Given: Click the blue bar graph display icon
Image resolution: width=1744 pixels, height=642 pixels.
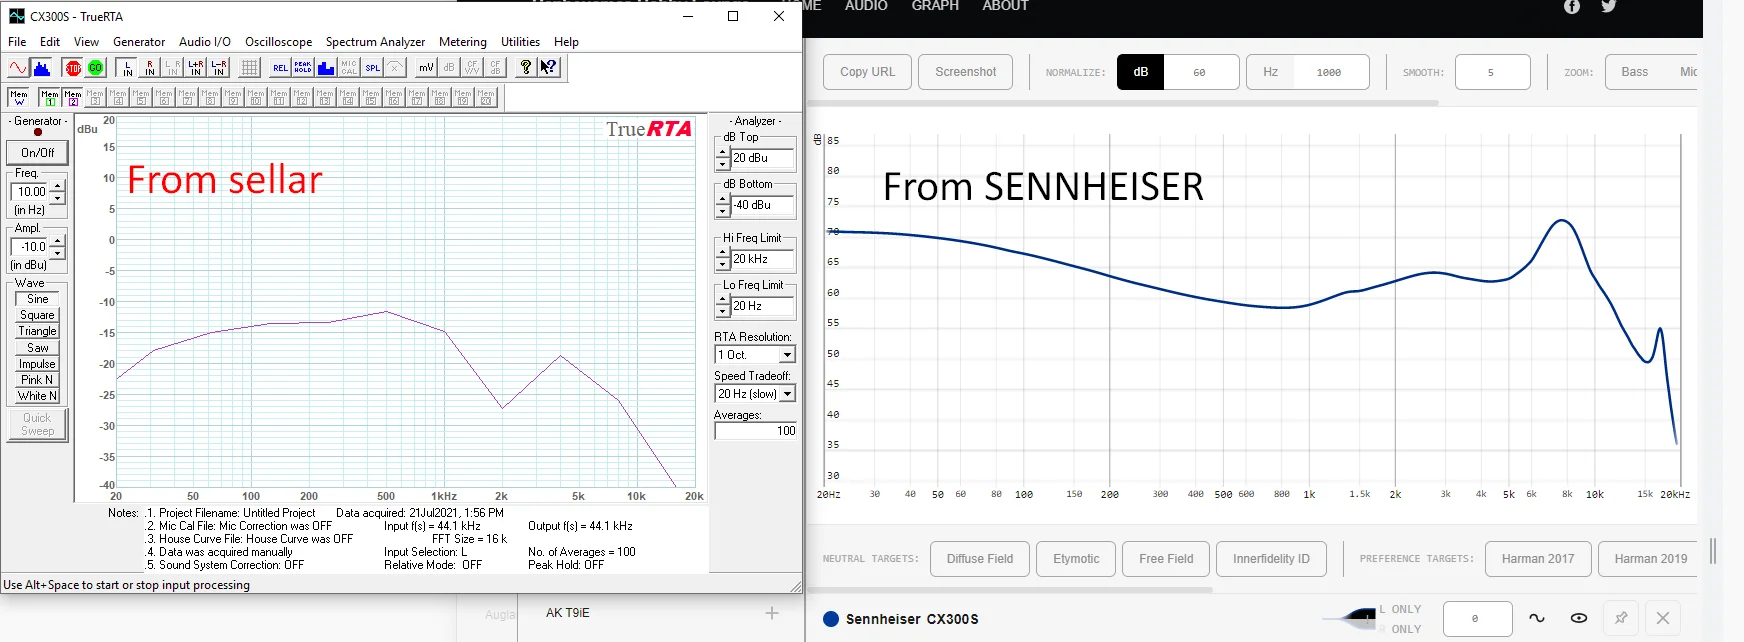Looking at the screenshot, I should (x=325, y=68).
